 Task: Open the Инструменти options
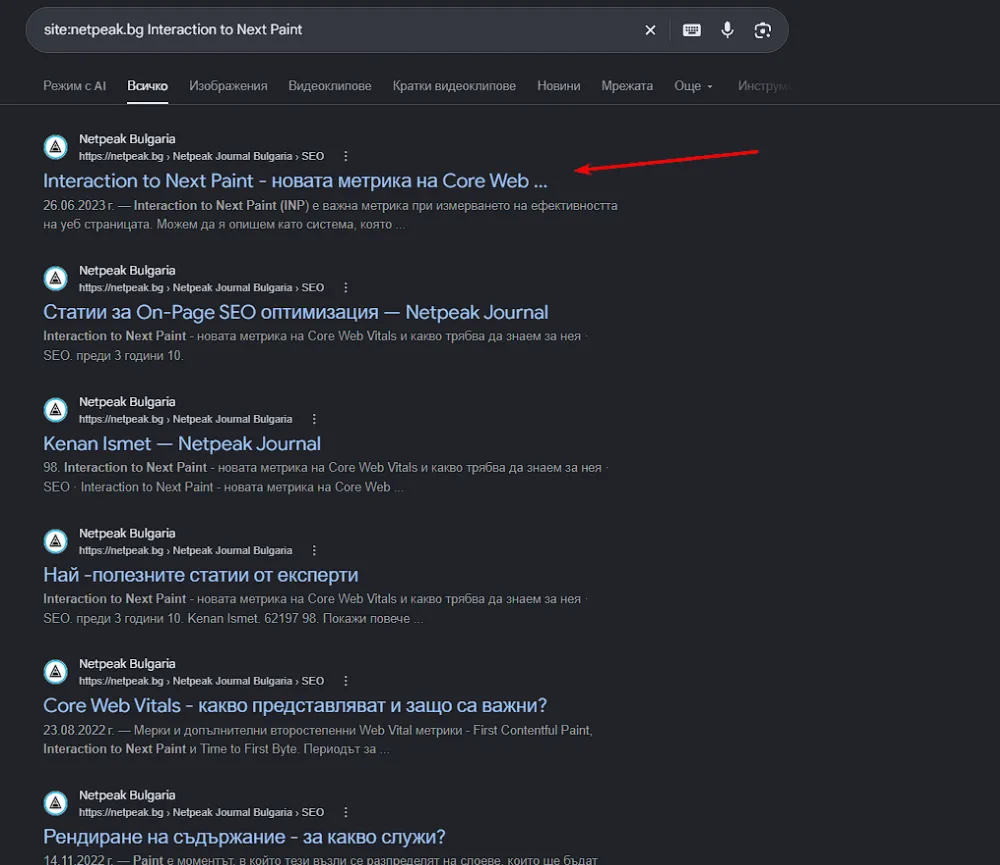[763, 85]
